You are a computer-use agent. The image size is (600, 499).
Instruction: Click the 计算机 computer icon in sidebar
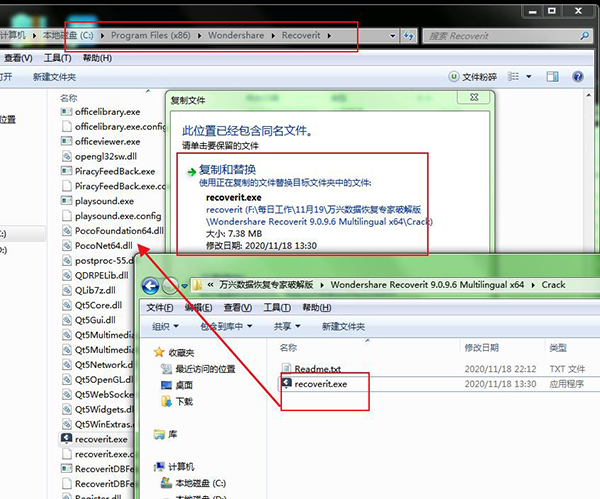tap(159, 466)
